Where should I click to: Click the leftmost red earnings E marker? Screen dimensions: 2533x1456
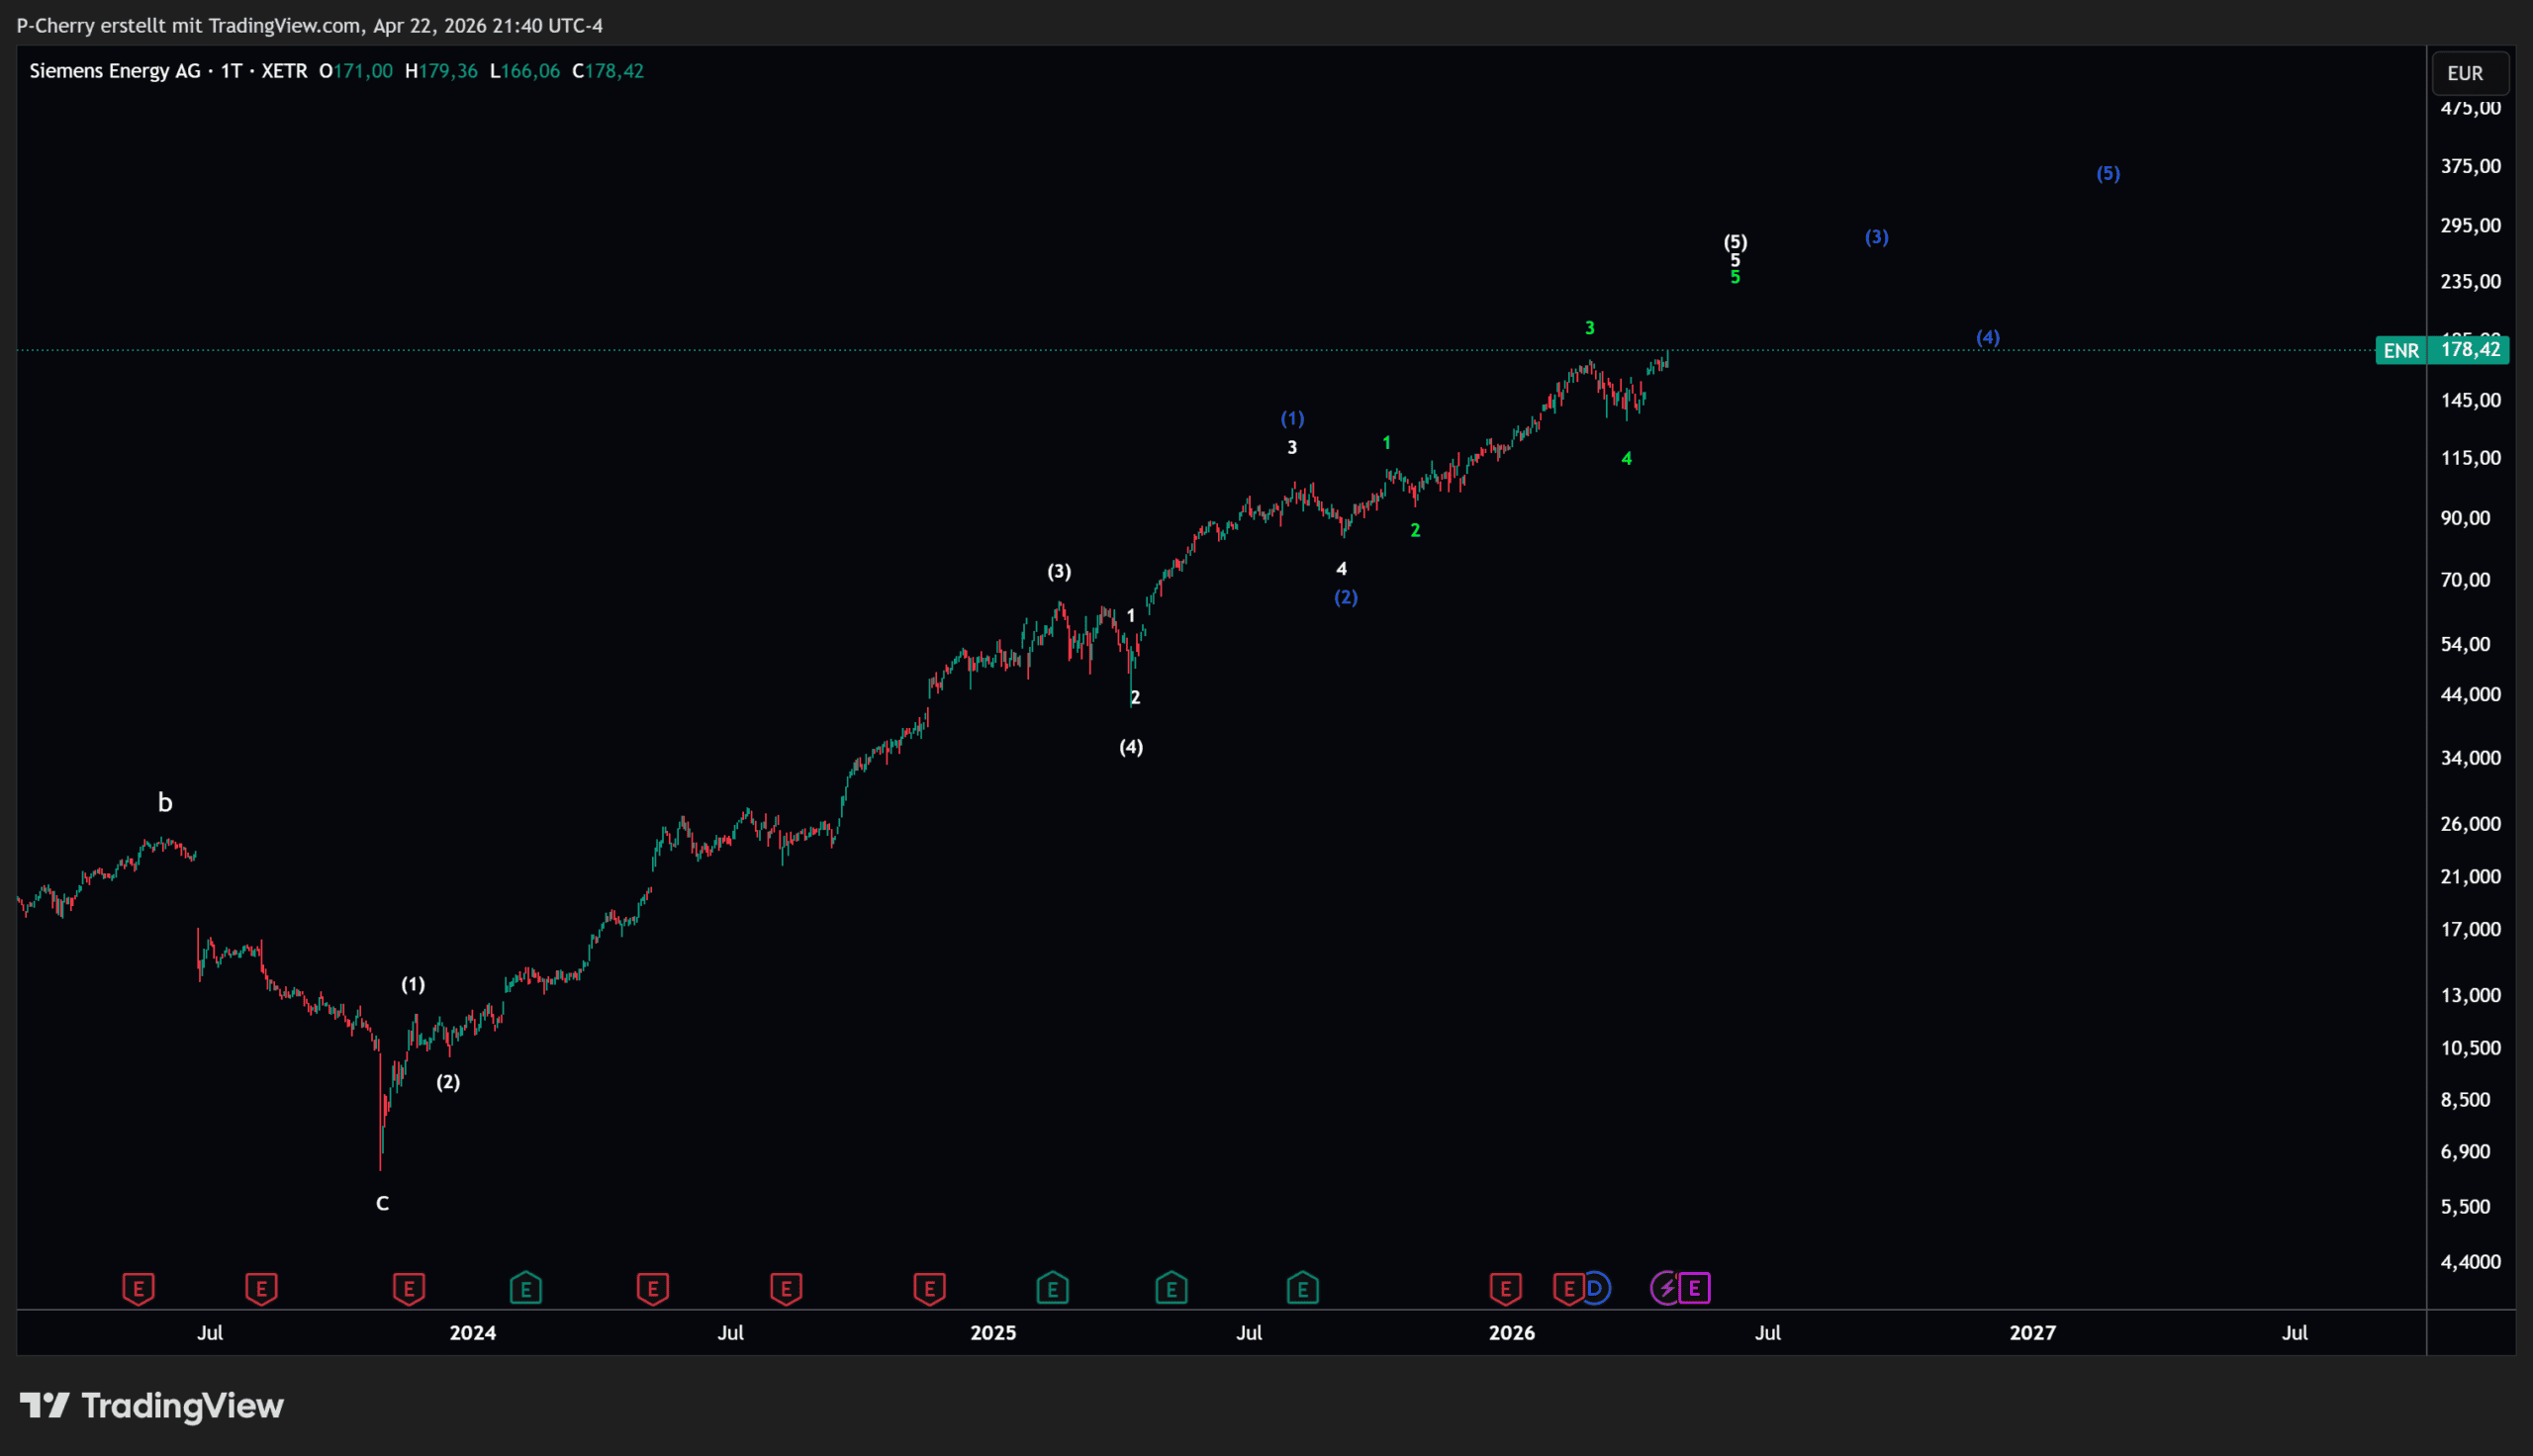point(138,1288)
